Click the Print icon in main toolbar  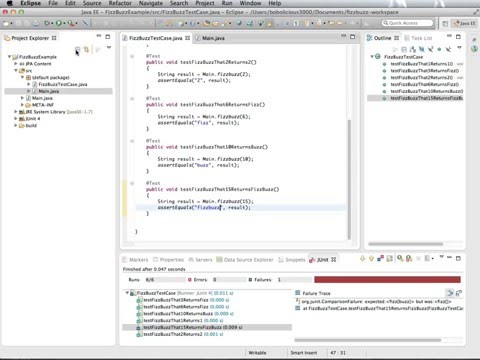(36, 23)
